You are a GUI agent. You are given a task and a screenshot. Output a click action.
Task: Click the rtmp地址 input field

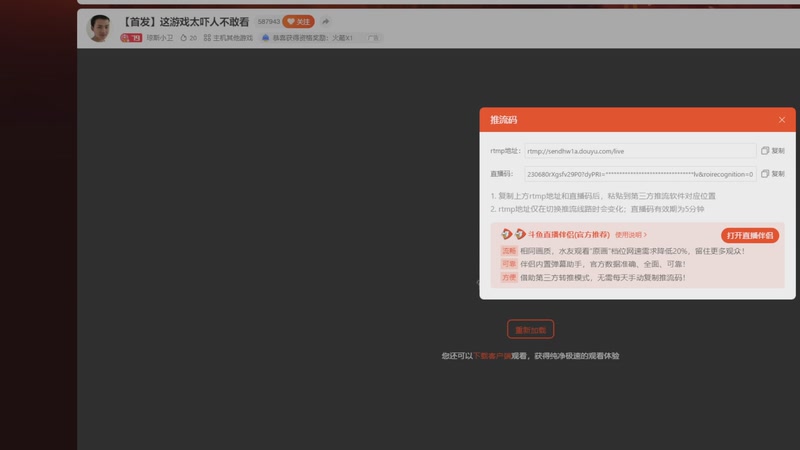click(640, 151)
